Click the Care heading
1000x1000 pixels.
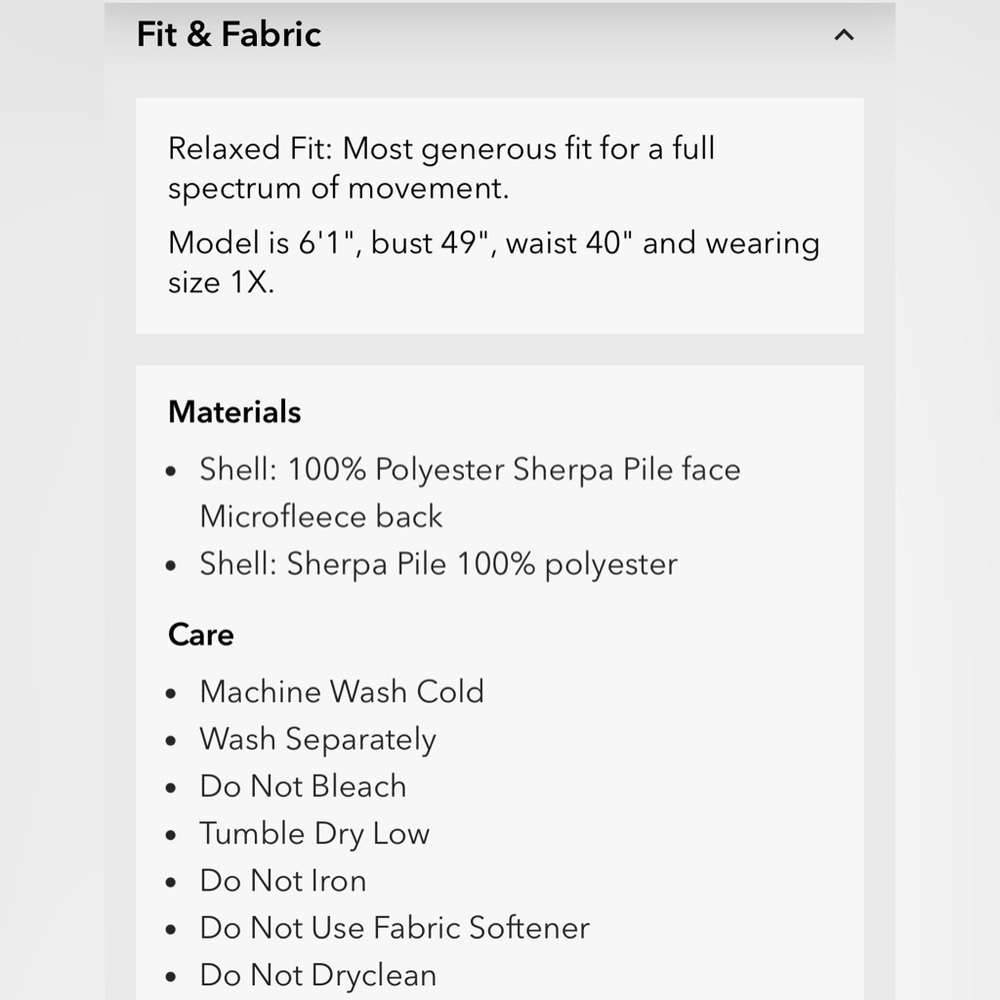pos(201,635)
